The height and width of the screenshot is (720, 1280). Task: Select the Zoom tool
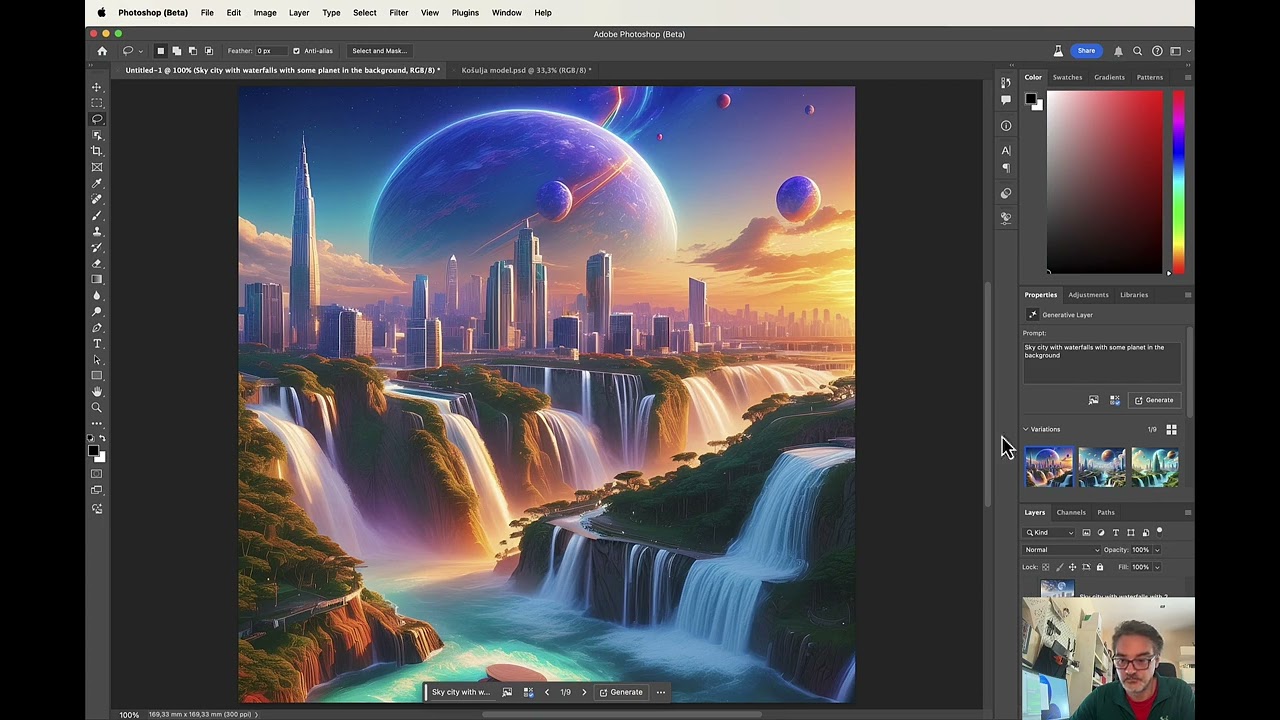coord(97,407)
